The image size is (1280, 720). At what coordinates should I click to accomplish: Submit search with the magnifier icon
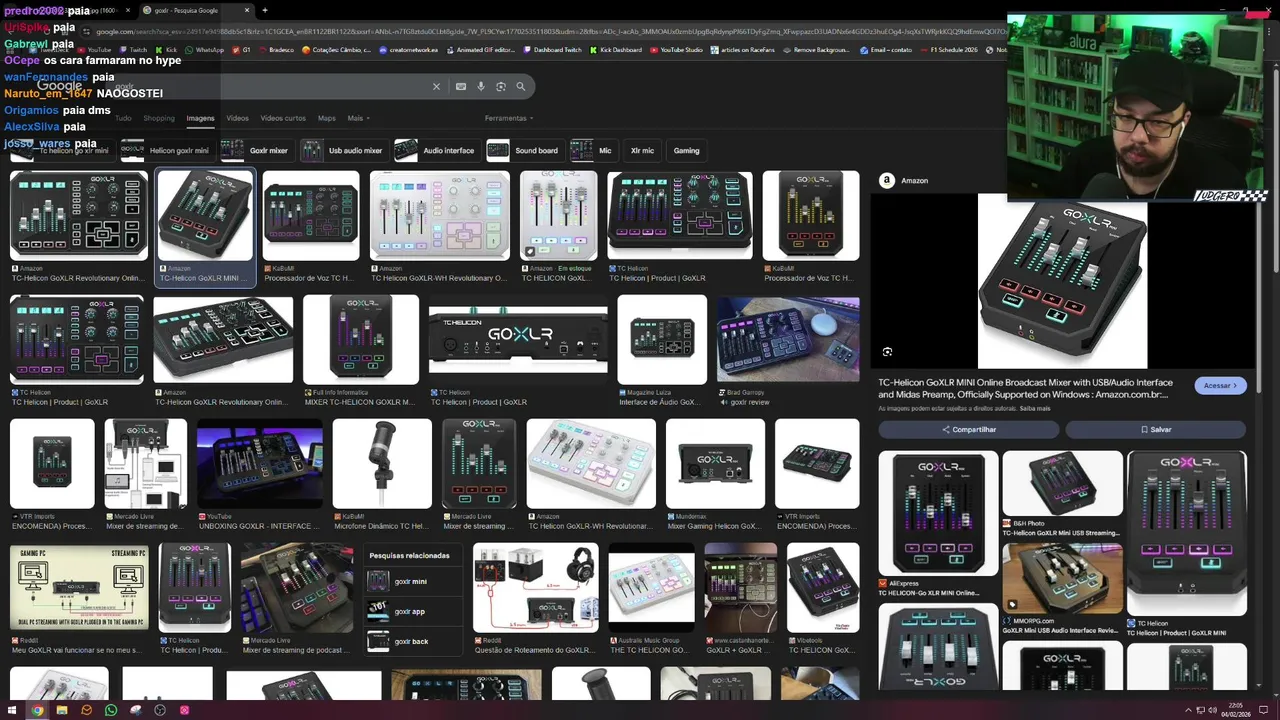tap(521, 87)
